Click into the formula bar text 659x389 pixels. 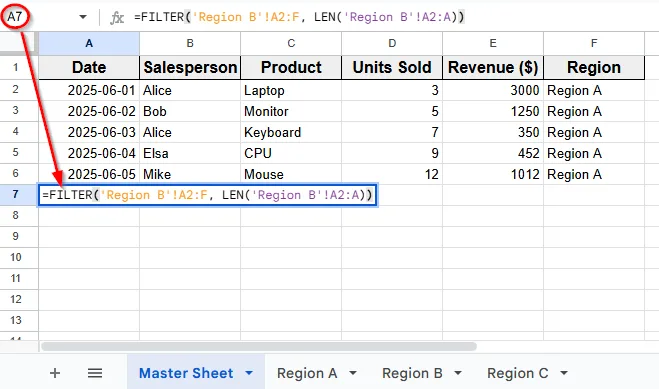coord(299,17)
